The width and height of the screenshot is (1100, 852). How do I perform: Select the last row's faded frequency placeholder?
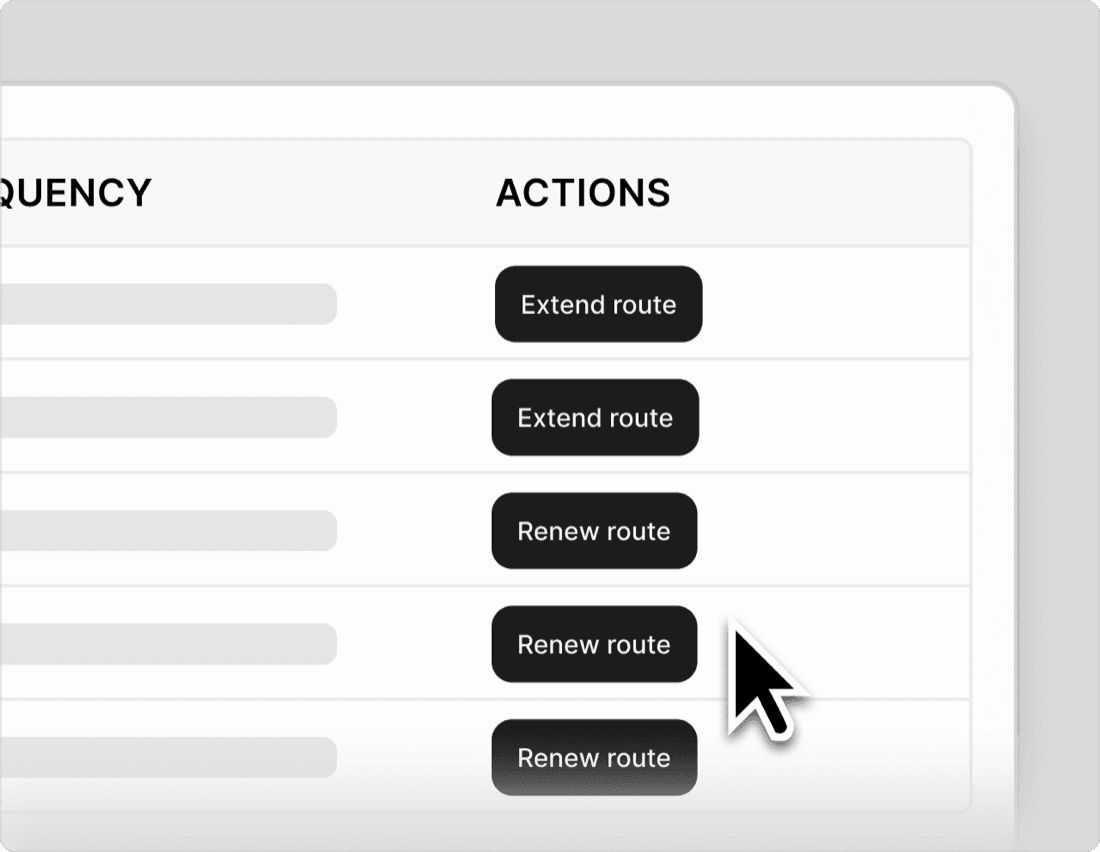tap(168, 758)
